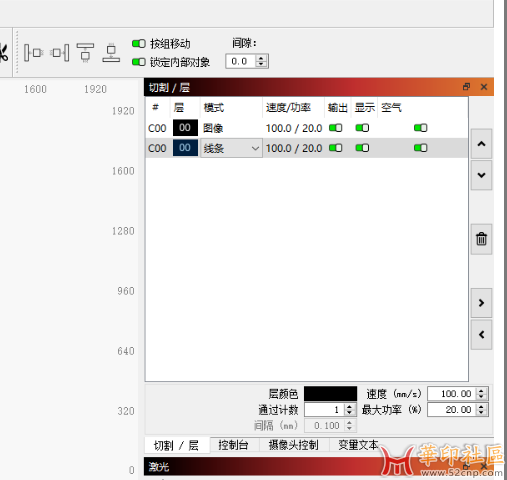Toggle 输出 for the 线条 layer
The width and height of the screenshot is (507, 480).
point(336,148)
